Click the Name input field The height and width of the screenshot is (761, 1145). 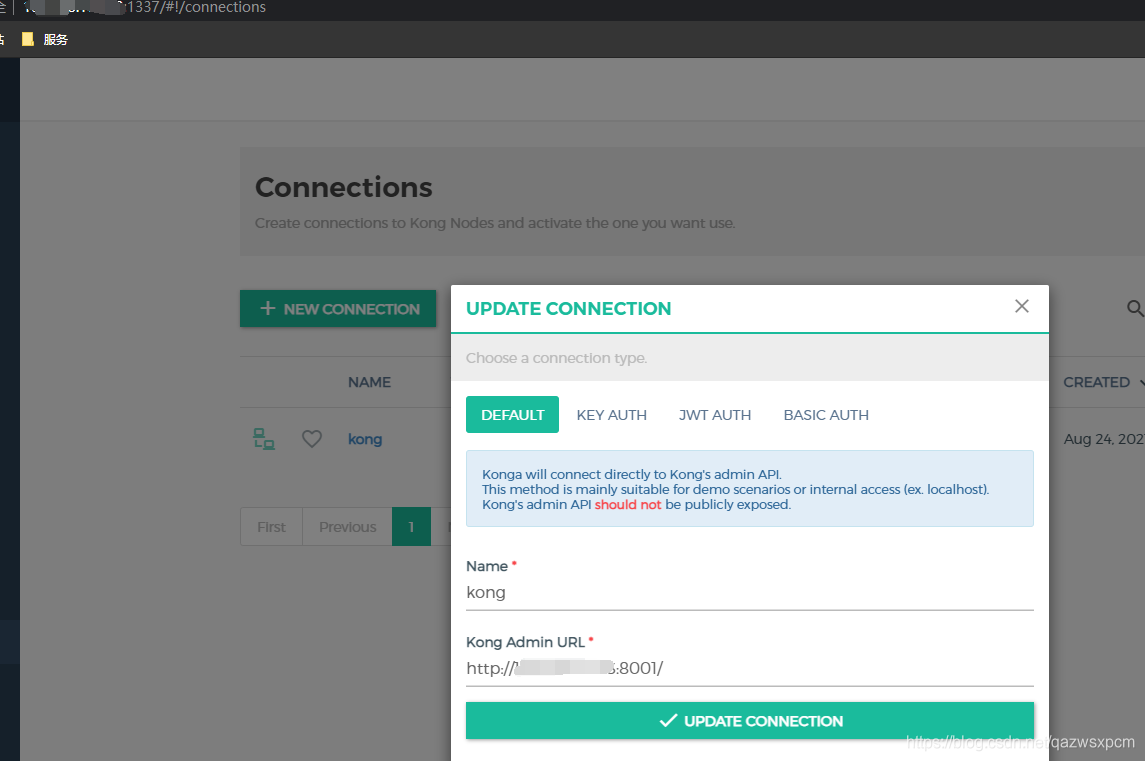point(750,593)
